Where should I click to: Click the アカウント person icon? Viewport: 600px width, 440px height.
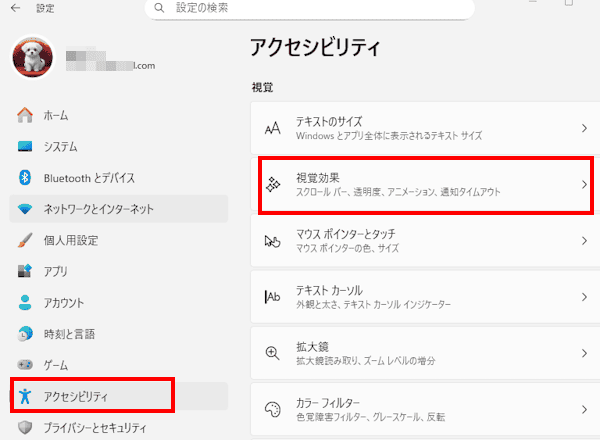coord(25,302)
